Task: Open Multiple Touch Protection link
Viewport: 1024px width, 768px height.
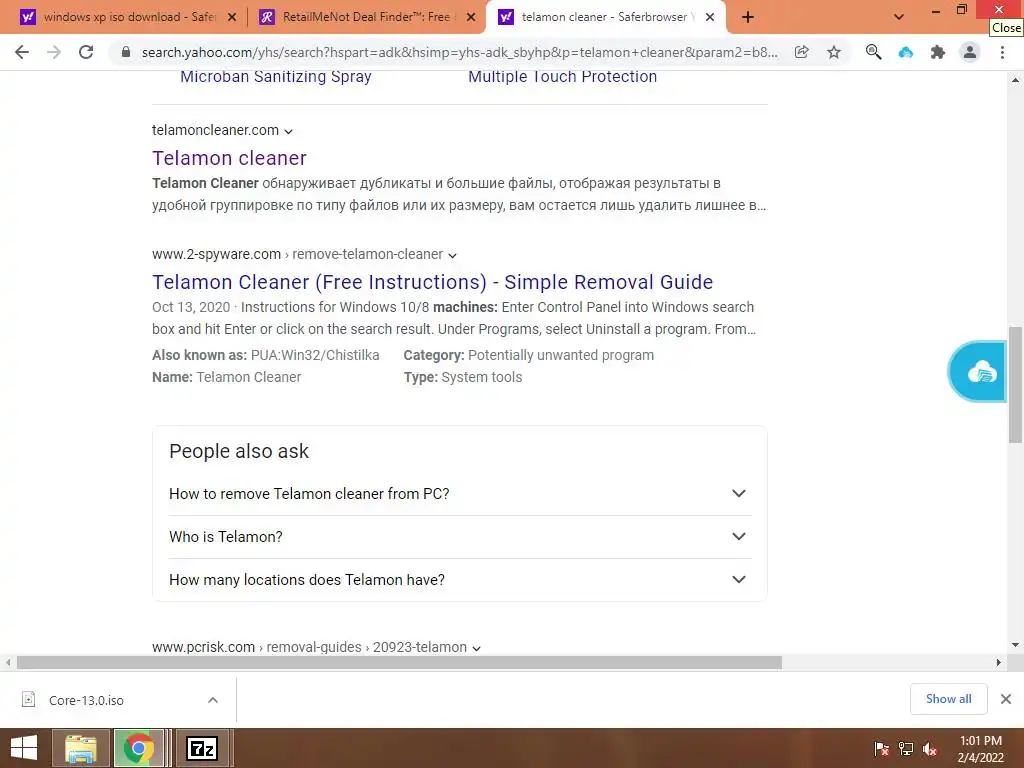Action: click(562, 76)
